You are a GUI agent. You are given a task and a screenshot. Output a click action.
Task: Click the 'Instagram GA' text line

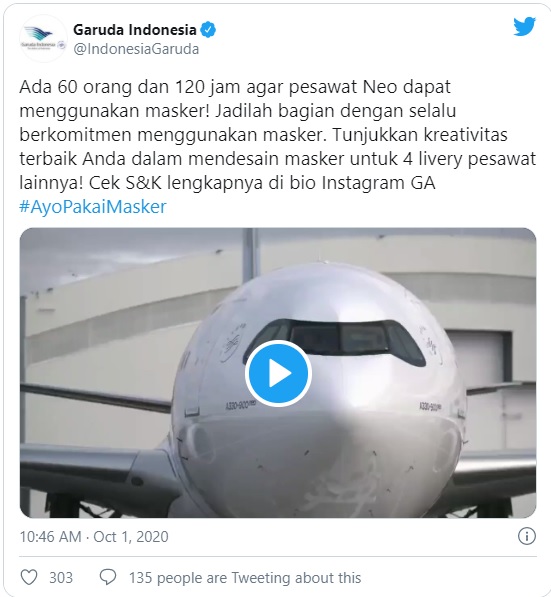pos(378,183)
